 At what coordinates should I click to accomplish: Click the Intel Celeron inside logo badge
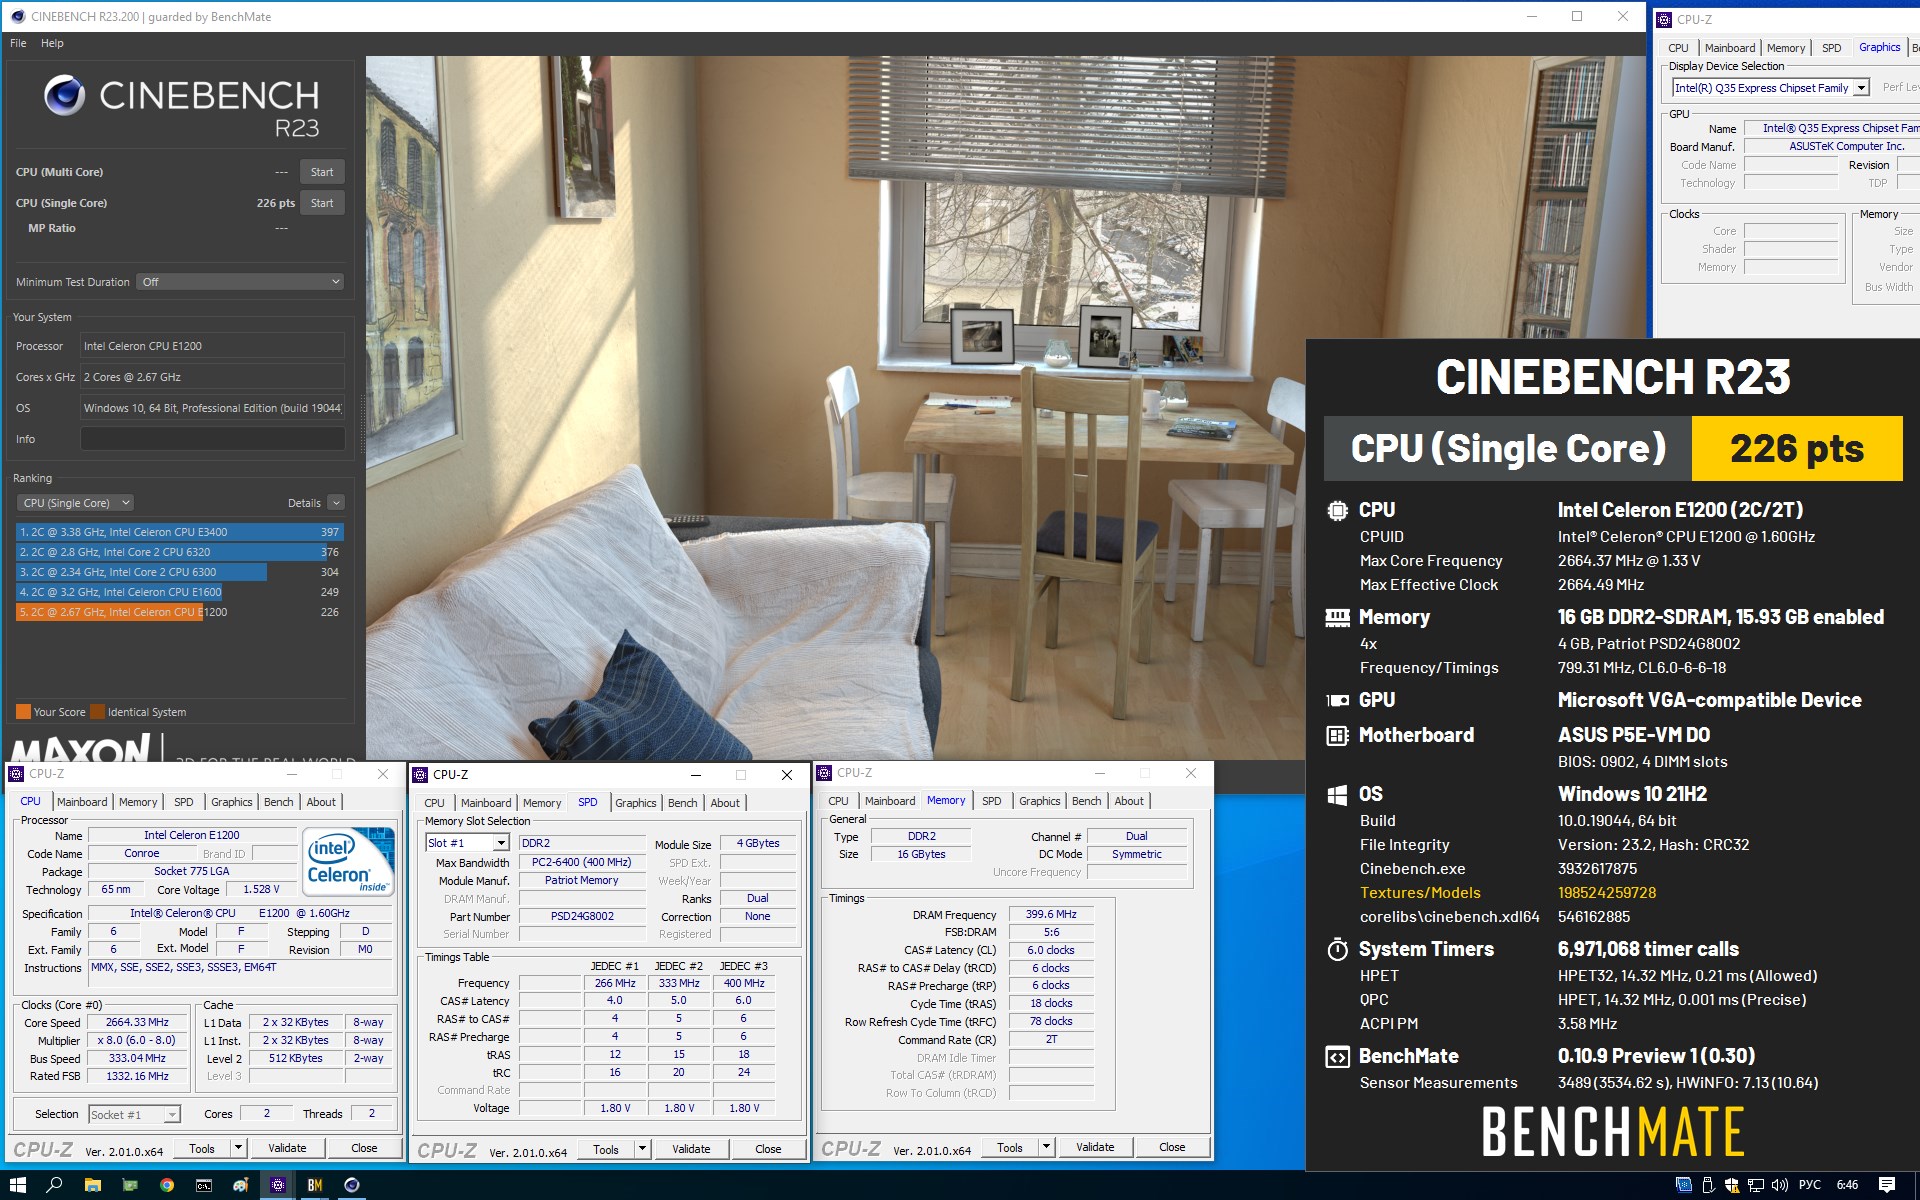coord(347,861)
